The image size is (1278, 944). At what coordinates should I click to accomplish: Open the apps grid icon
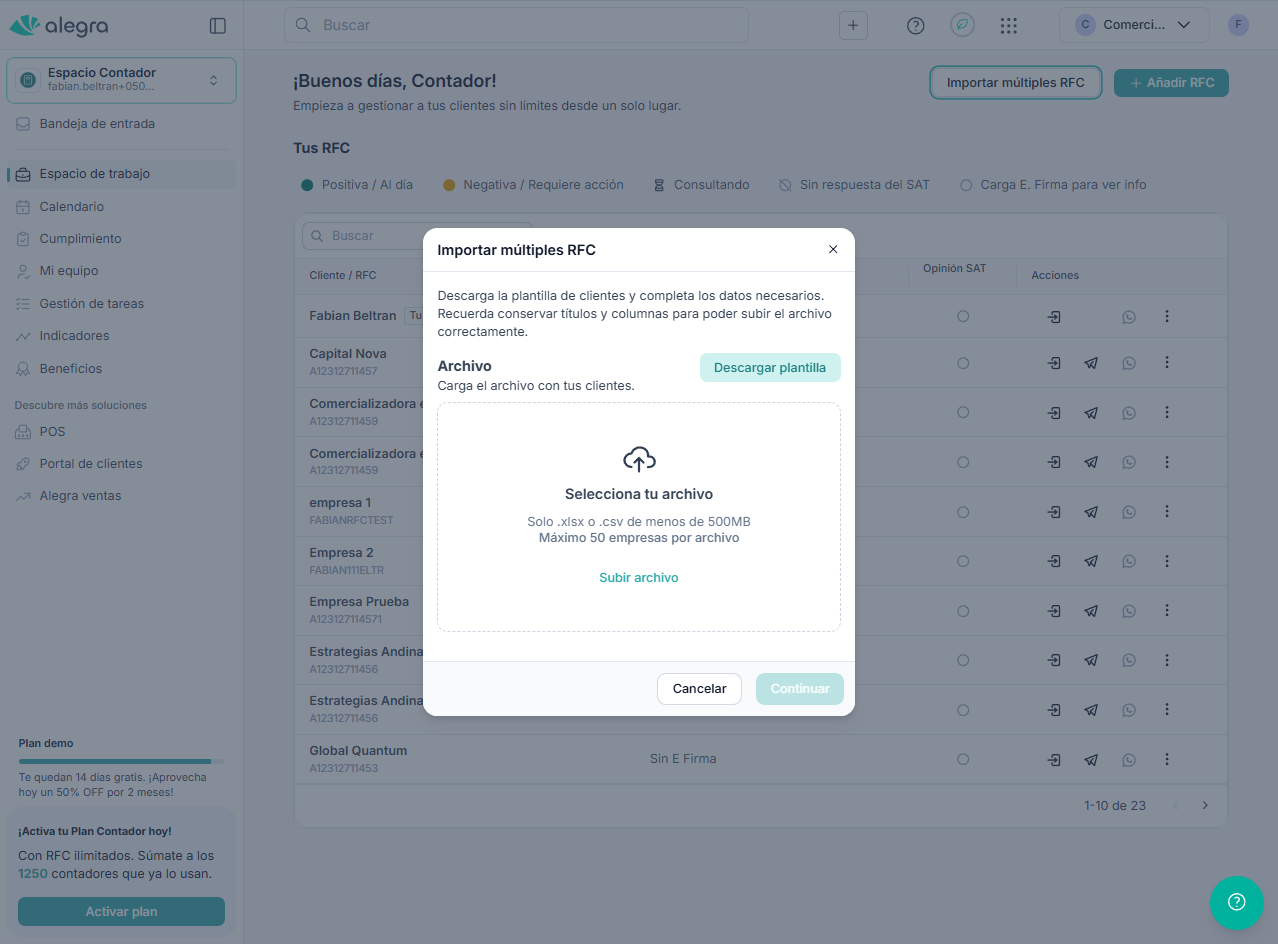pyautogui.click(x=1009, y=26)
